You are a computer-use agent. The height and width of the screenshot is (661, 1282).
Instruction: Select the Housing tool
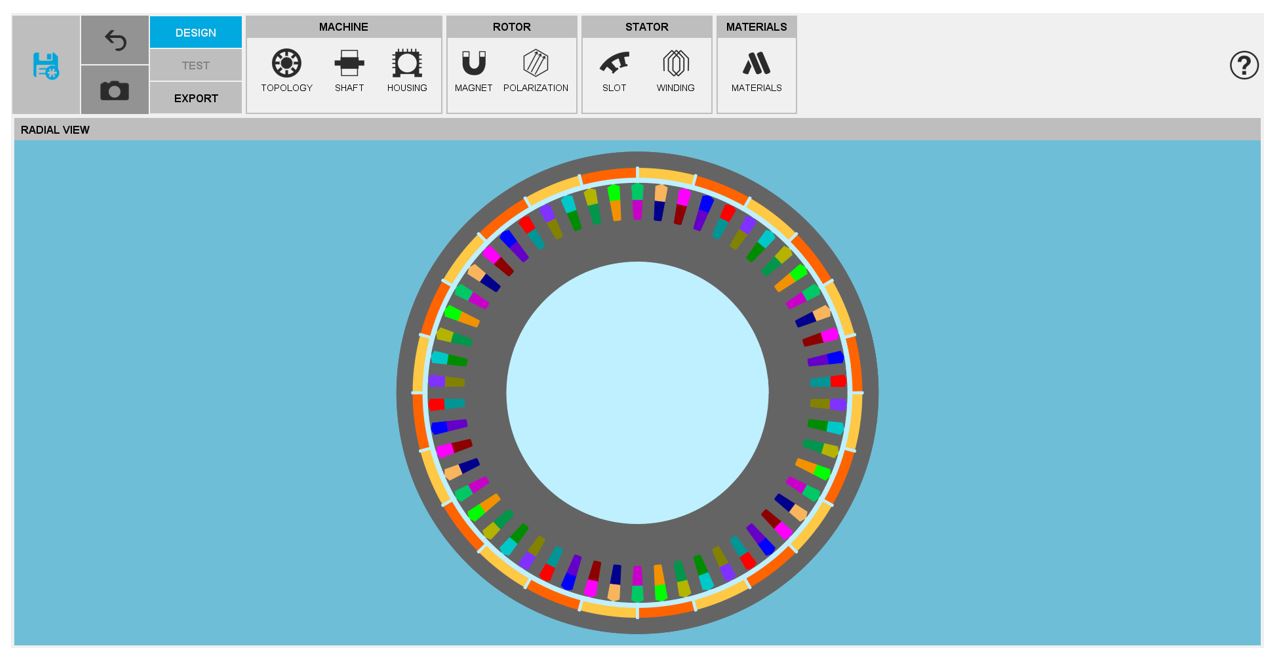click(407, 71)
